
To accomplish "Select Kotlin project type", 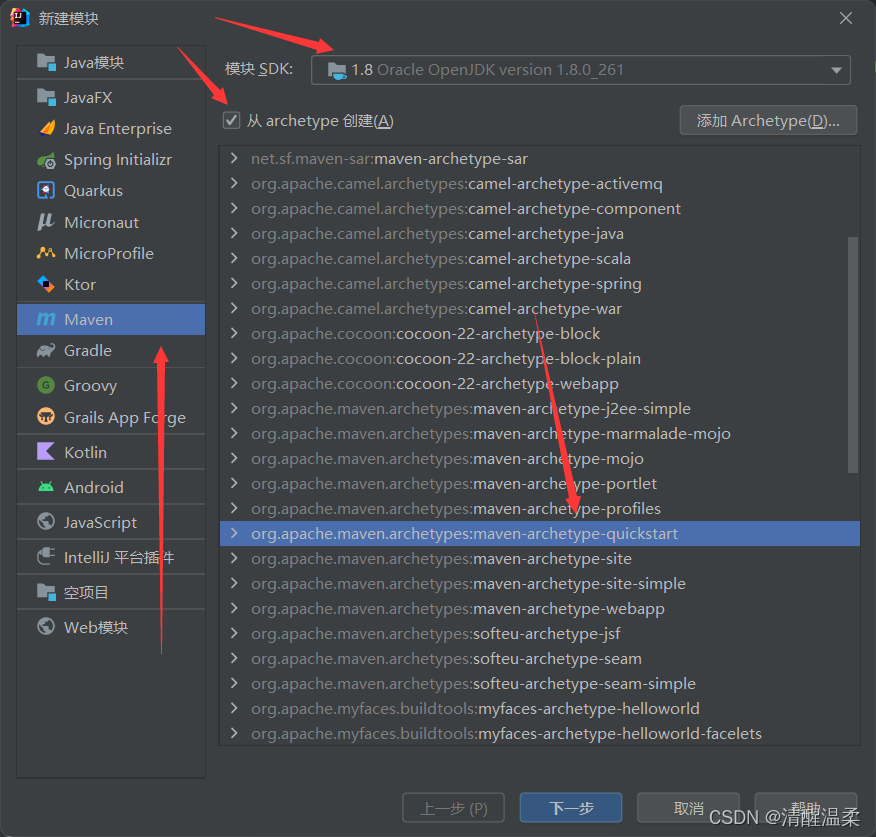I will (x=111, y=451).
